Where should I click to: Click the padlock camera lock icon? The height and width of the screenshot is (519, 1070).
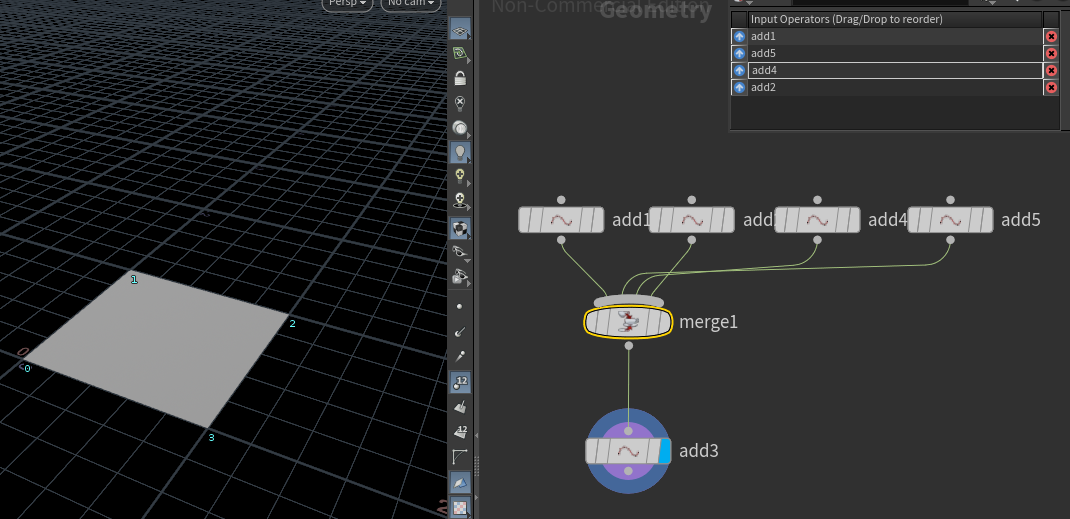(460, 78)
